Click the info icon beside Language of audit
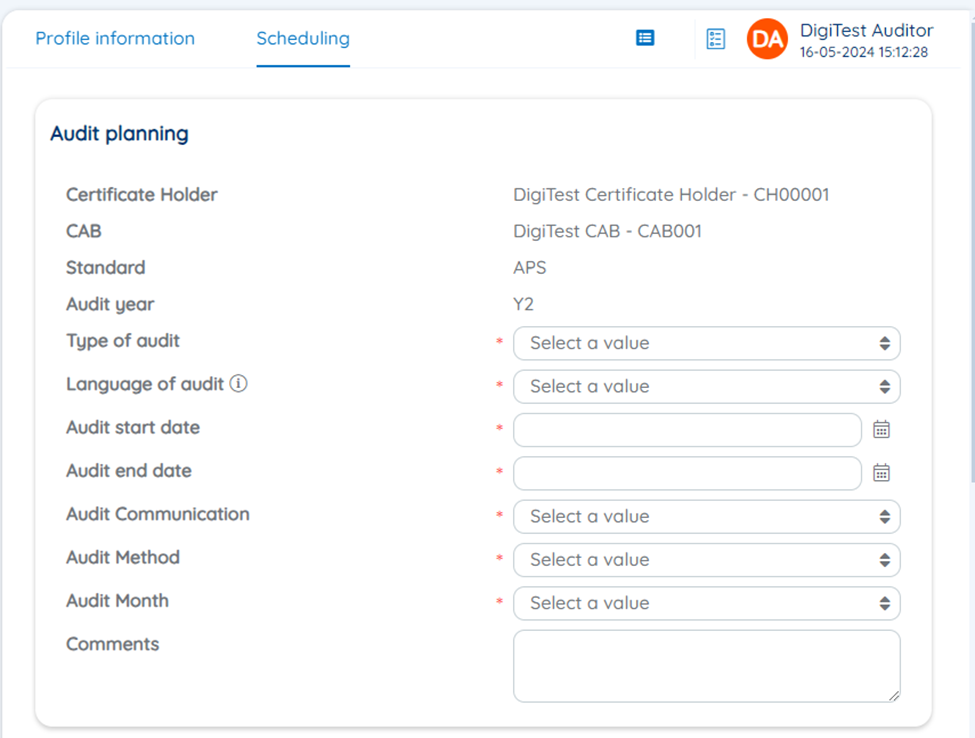This screenshot has width=975, height=738. pyautogui.click(x=237, y=383)
